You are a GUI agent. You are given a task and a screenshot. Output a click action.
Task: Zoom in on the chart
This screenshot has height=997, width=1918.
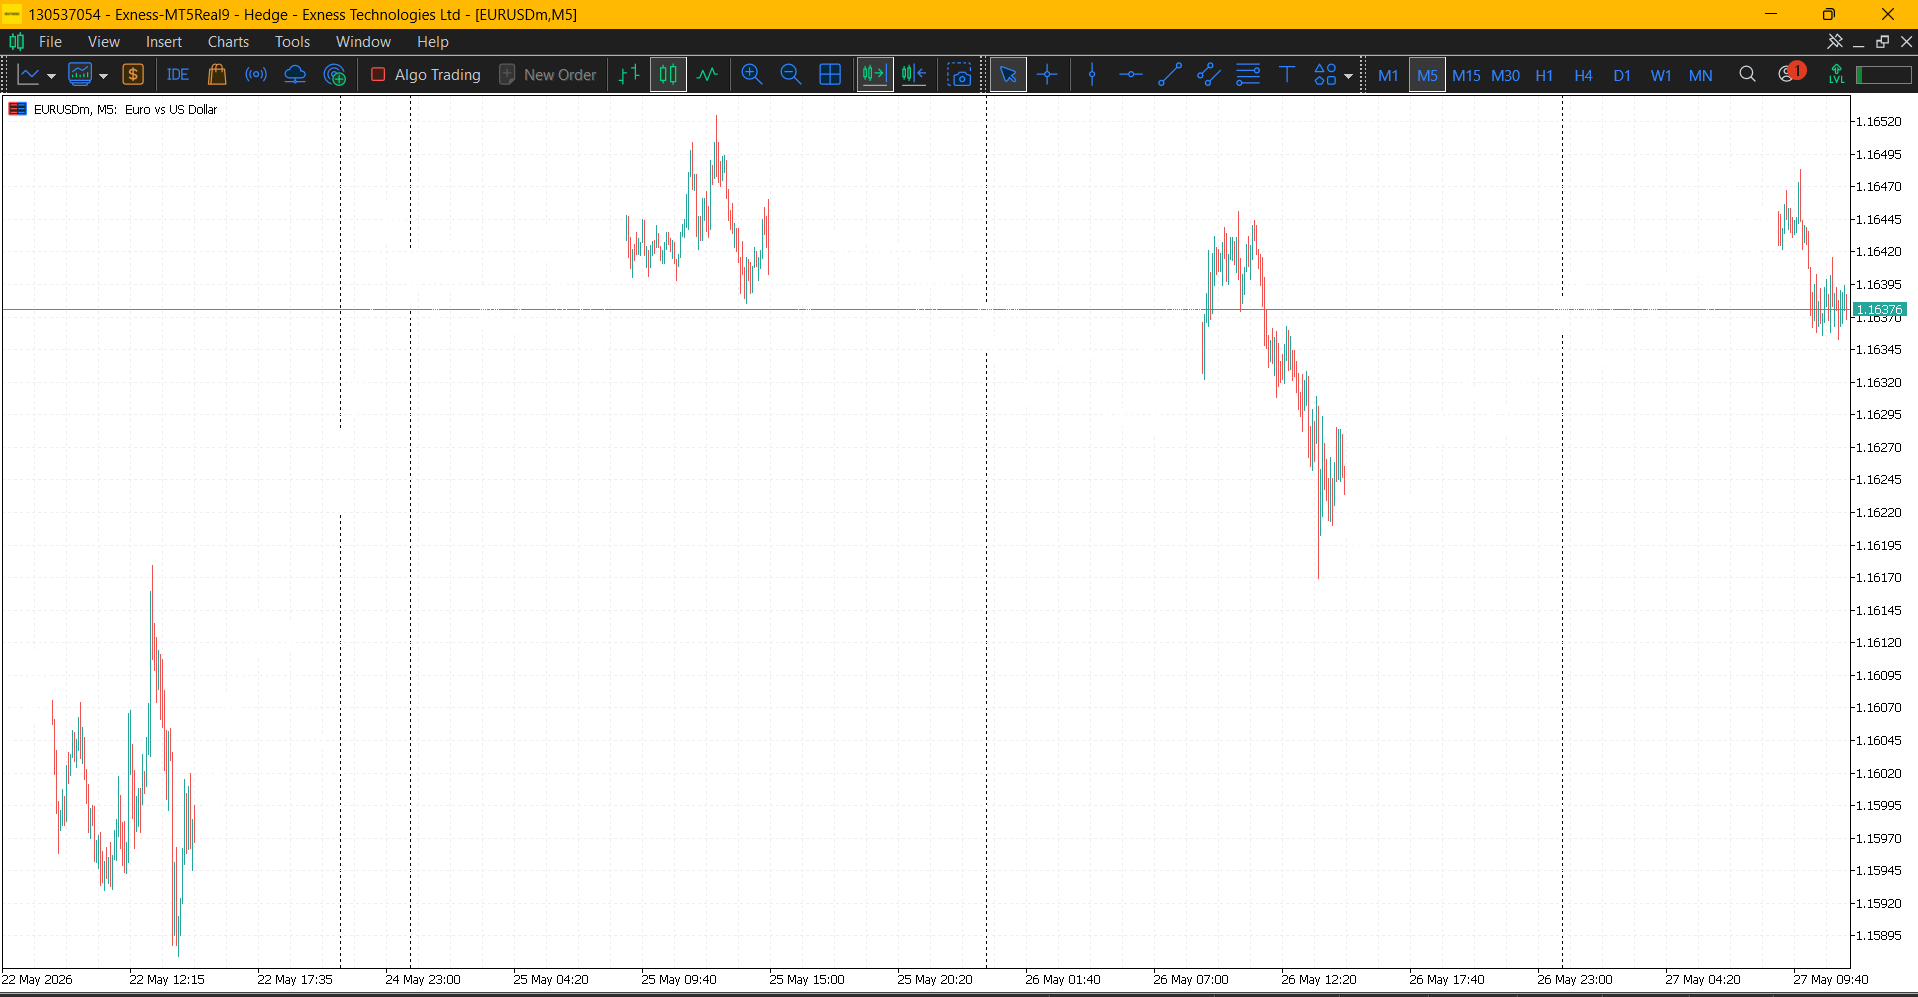[x=752, y=75]
